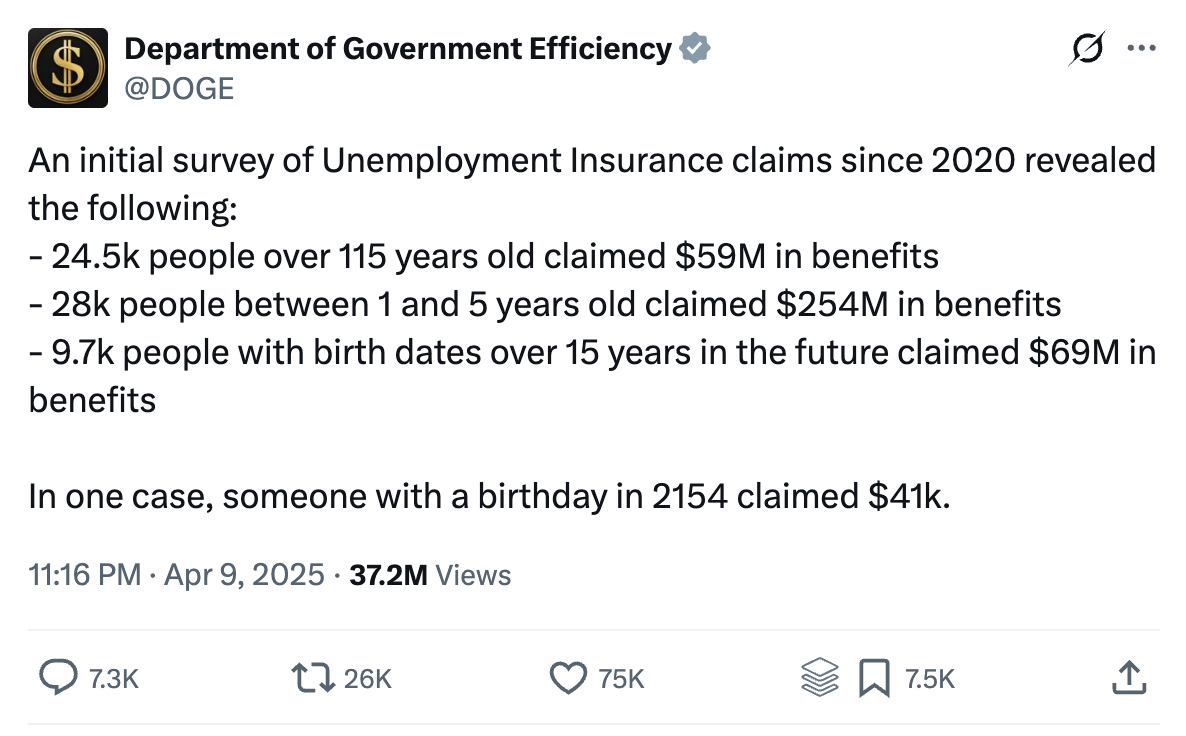Like the post with the heart icon
The width and height of the screenshot is (1186, 736).
click(569, 679)
